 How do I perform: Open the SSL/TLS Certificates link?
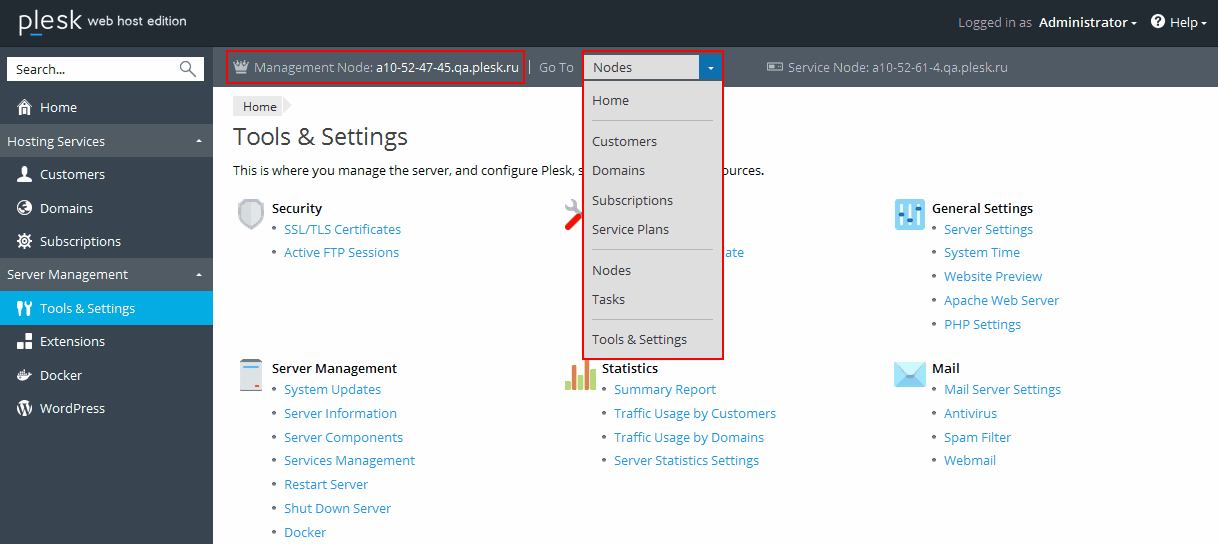pos(342,229)
